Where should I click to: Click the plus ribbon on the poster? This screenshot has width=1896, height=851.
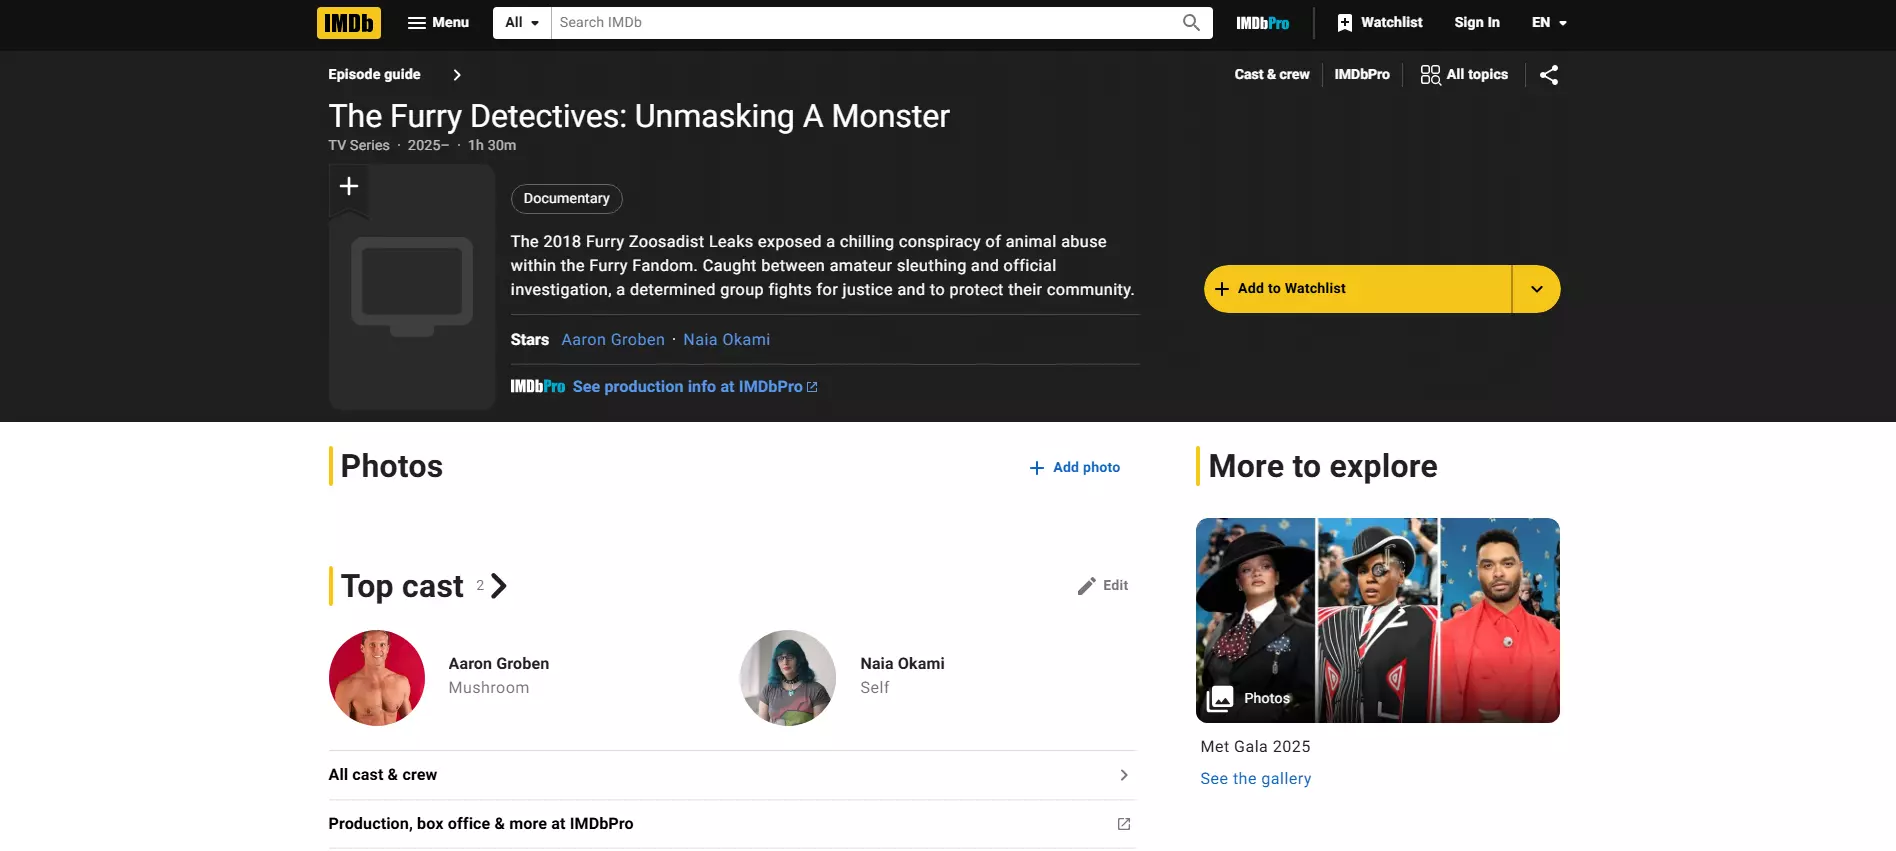click(x=349, y=188)
